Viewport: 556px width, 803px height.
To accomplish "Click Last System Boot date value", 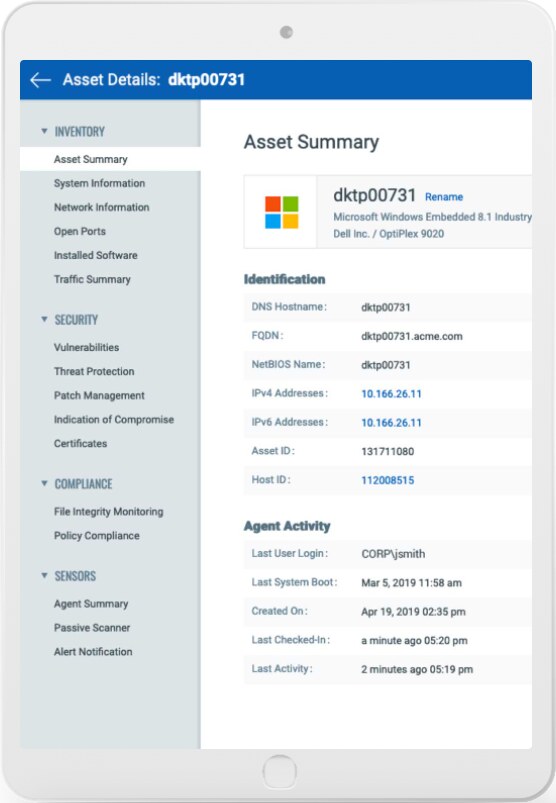I will pyautogui.click(x=412, y=583).
